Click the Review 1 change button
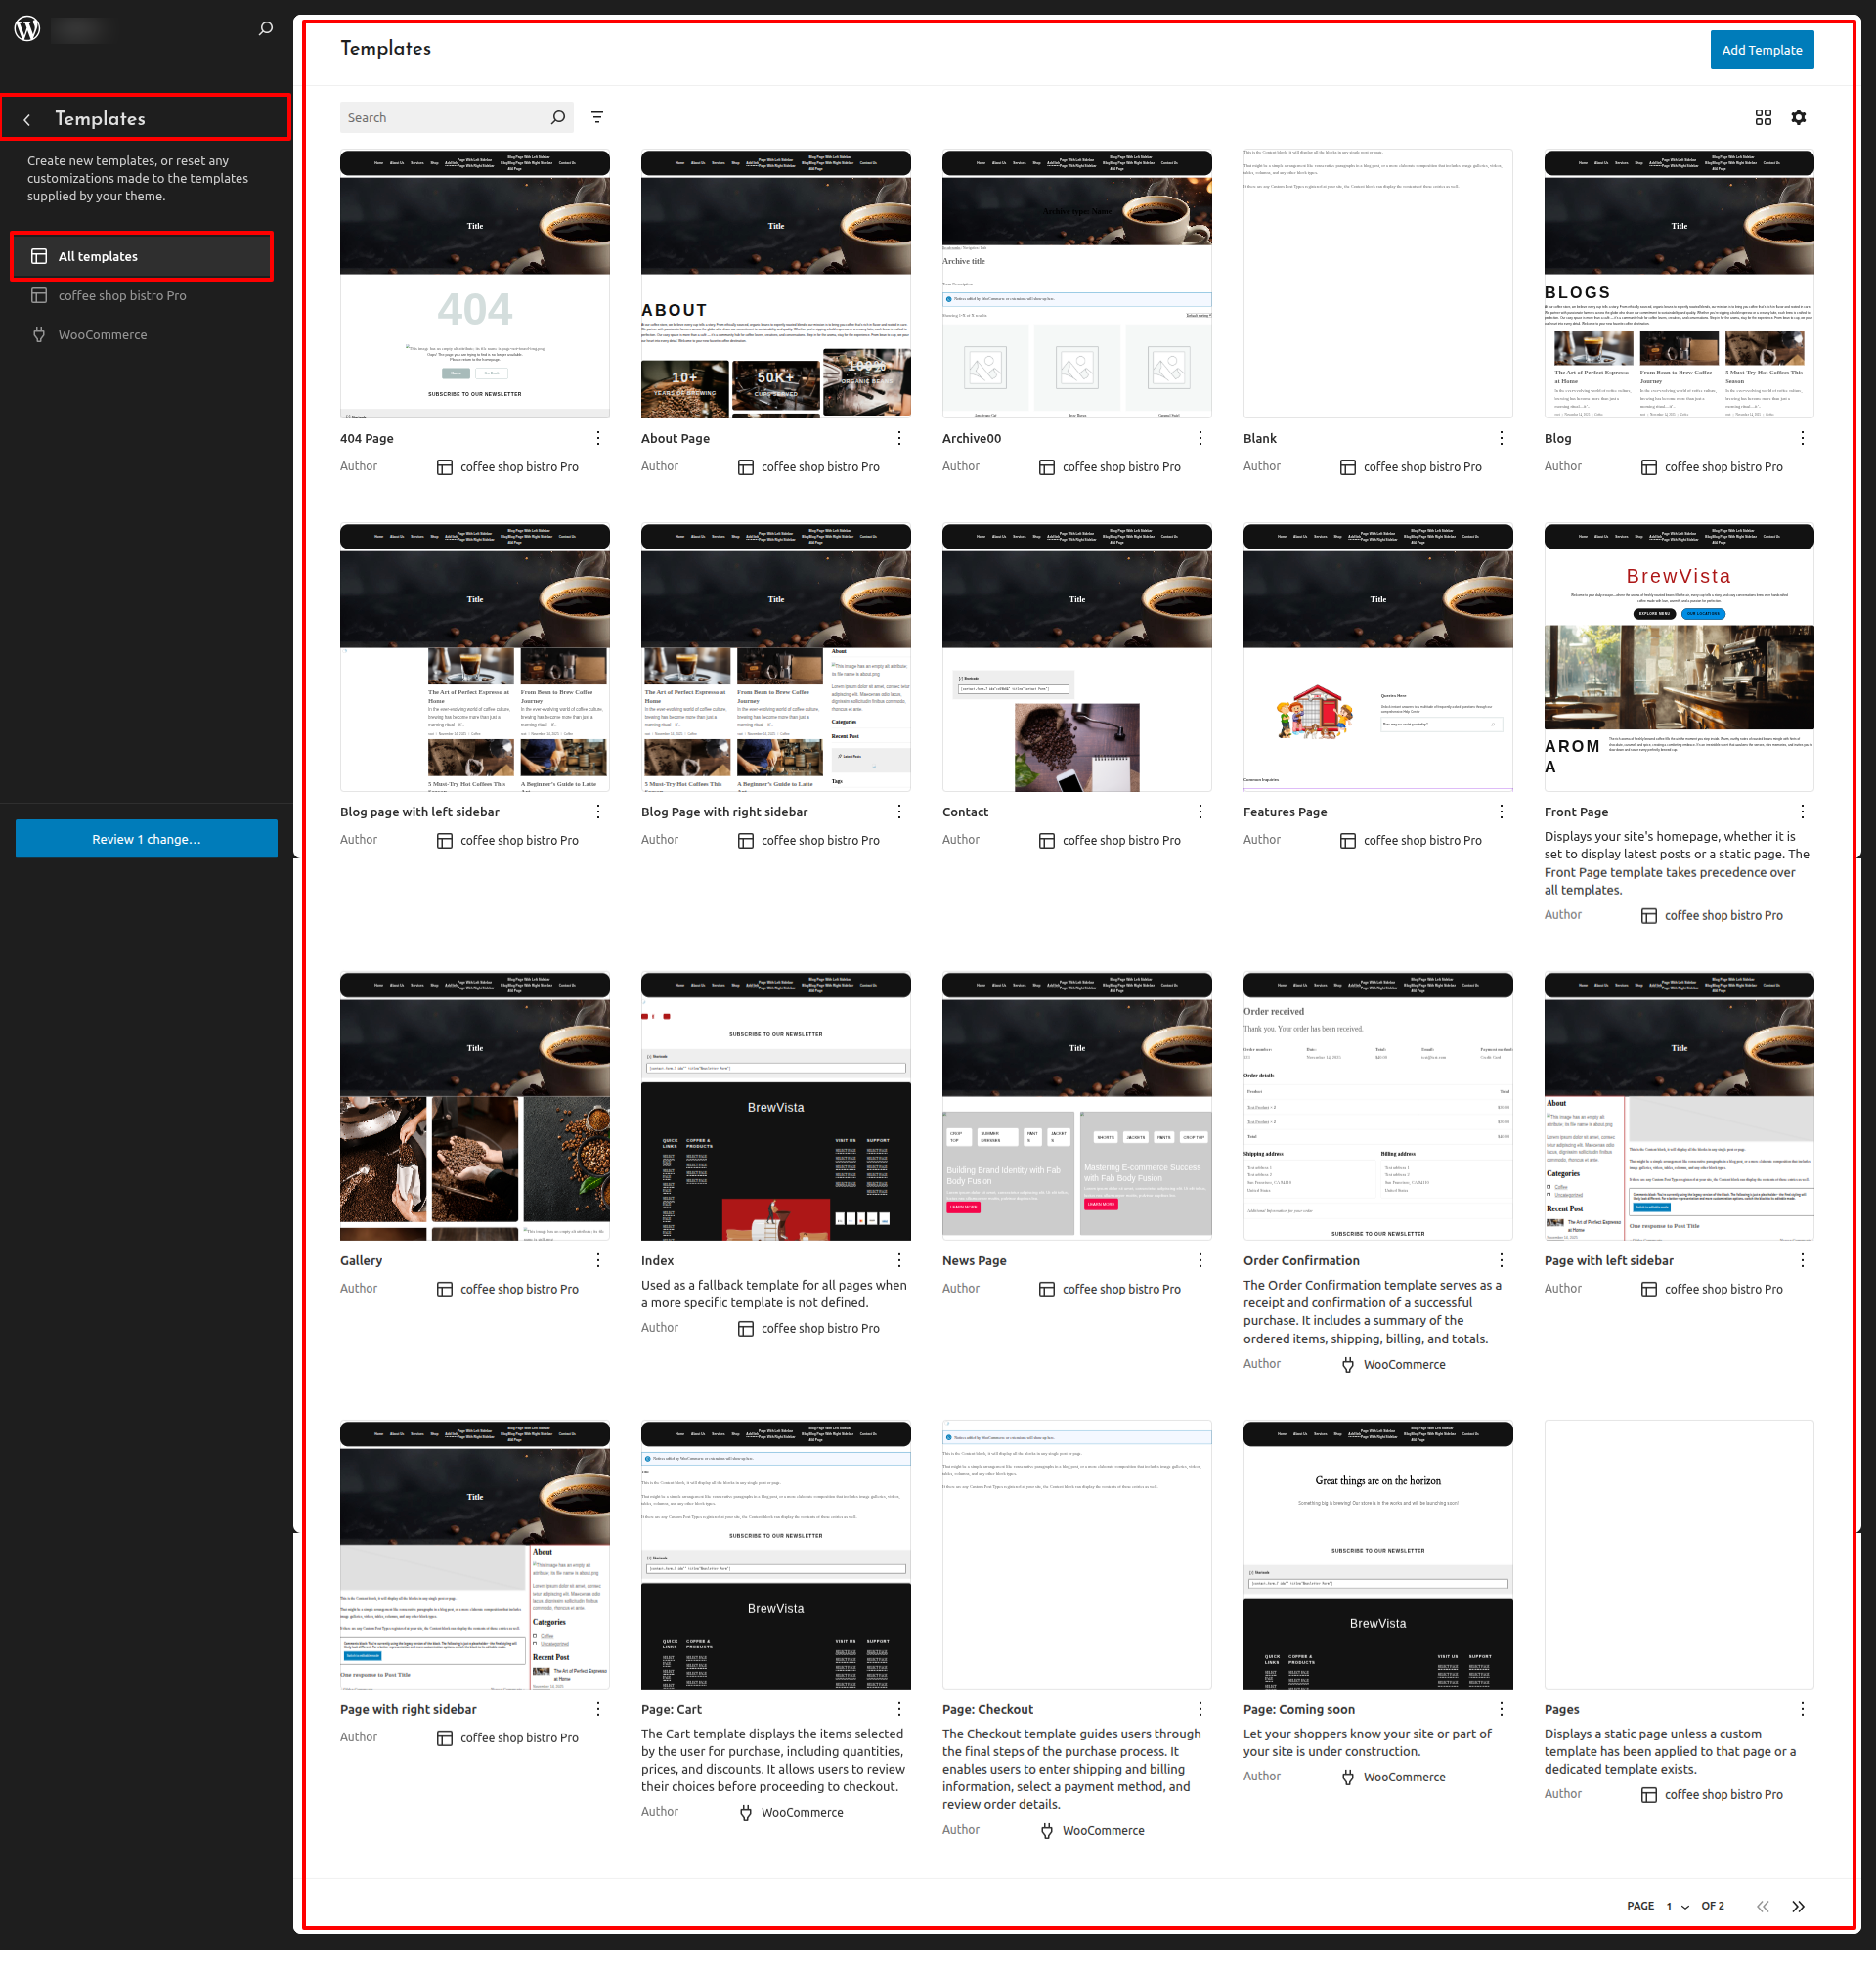 pos(146,839)
